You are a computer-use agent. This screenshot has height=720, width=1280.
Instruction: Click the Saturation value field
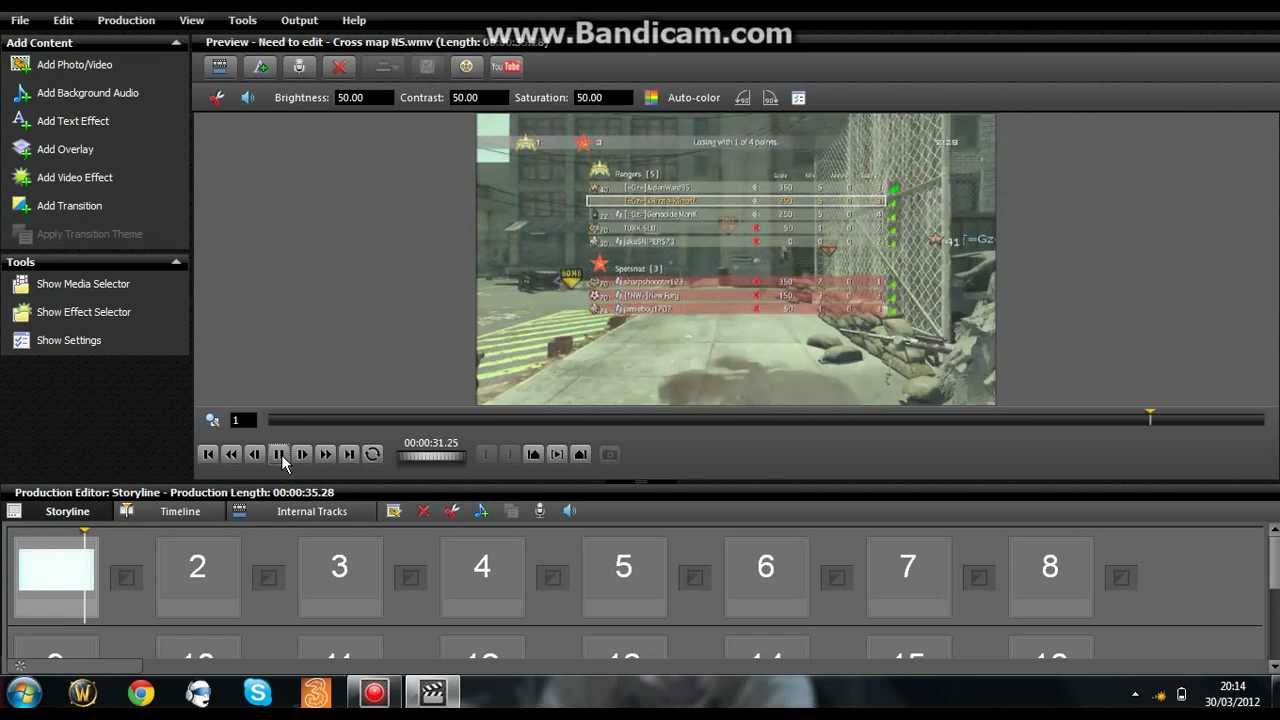(603, 98)
